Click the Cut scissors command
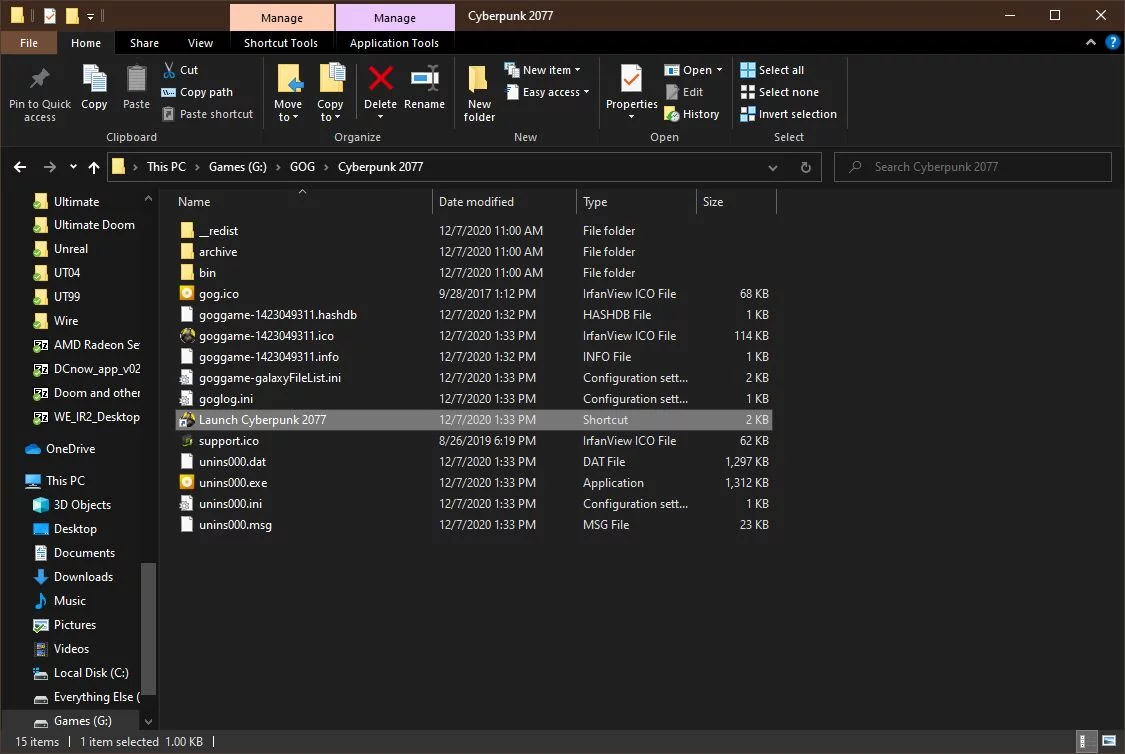This screenshot has width=1125, height=754. 179,70
